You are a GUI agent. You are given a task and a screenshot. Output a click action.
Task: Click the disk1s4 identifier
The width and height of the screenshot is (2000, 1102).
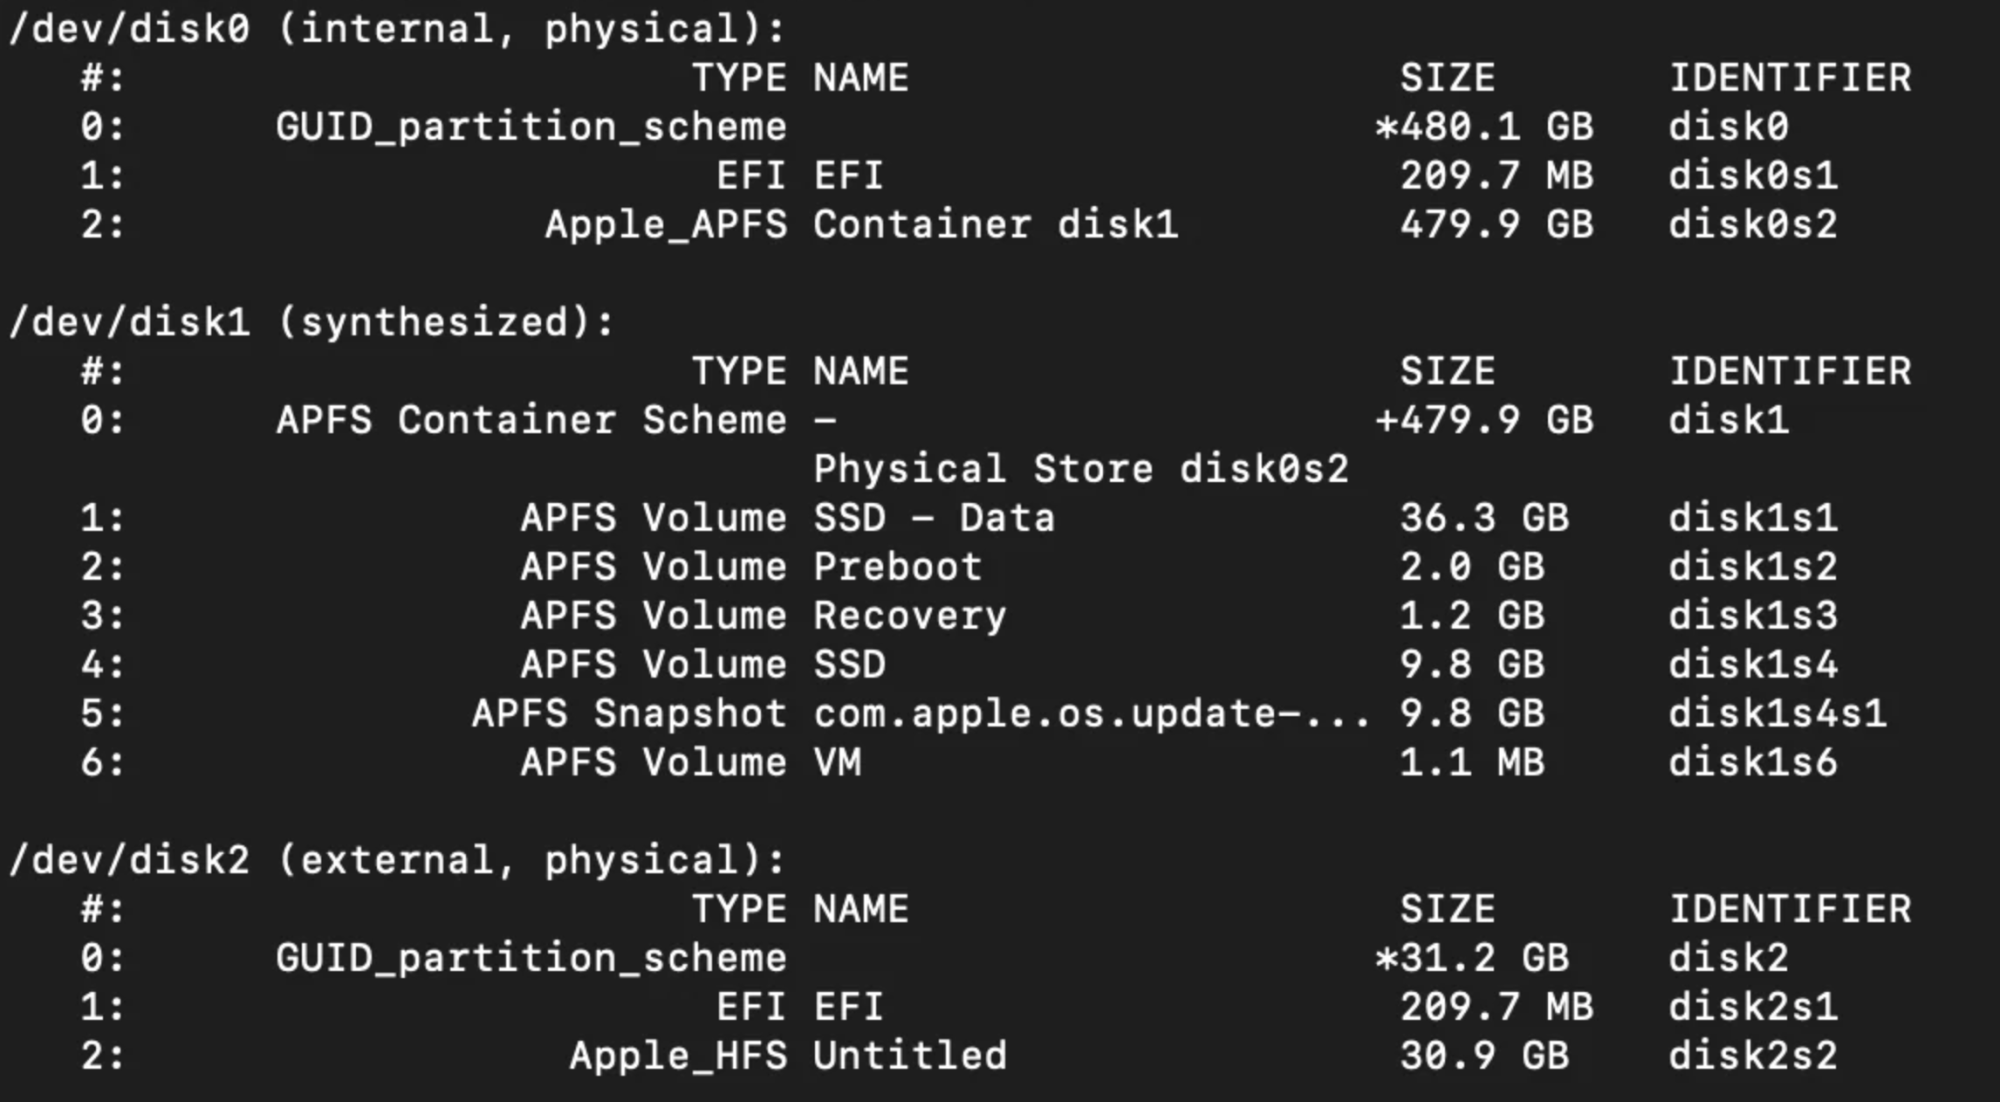tap(1752, 665)
